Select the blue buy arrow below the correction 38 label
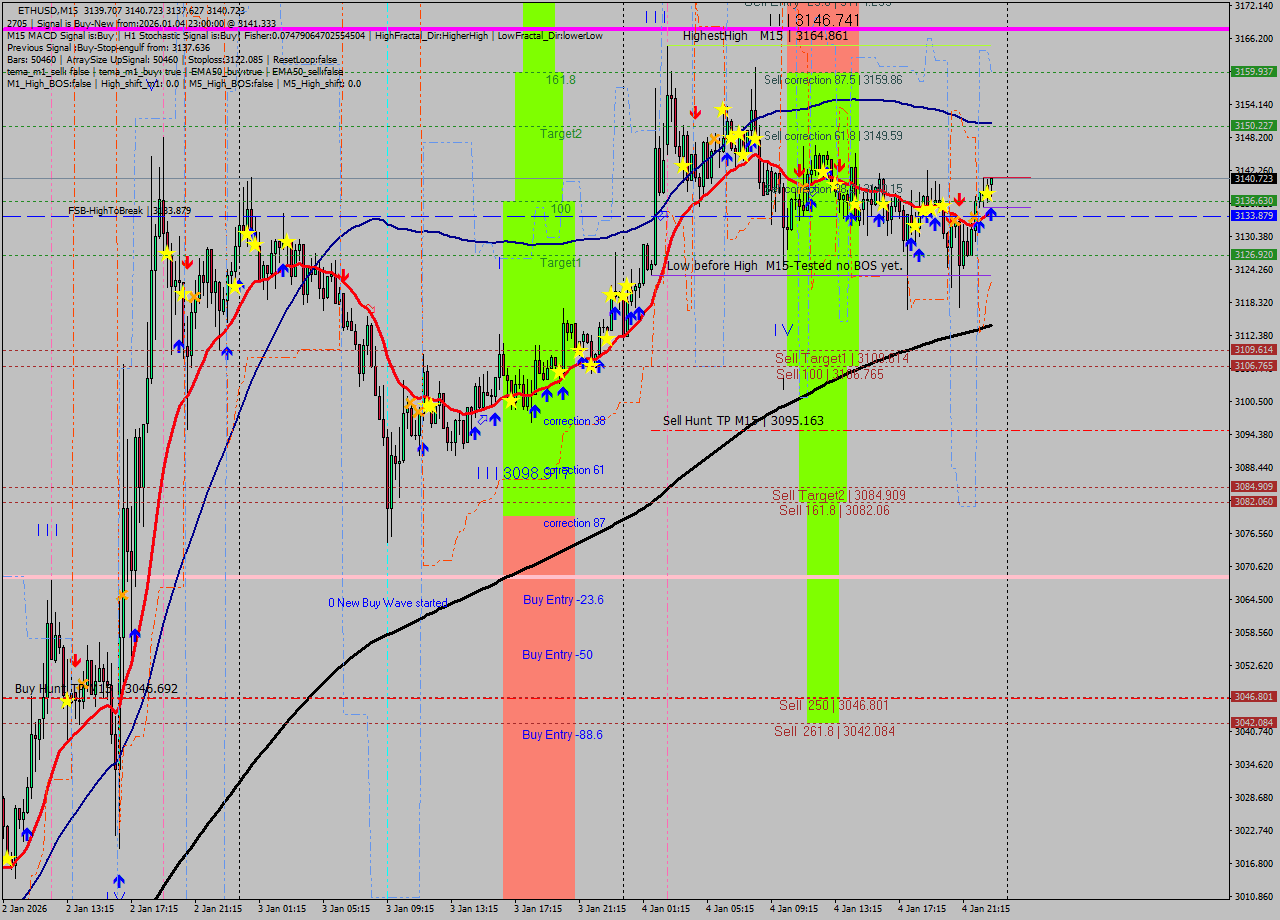Screen dimensions: 1280x920 coord(535,412)
